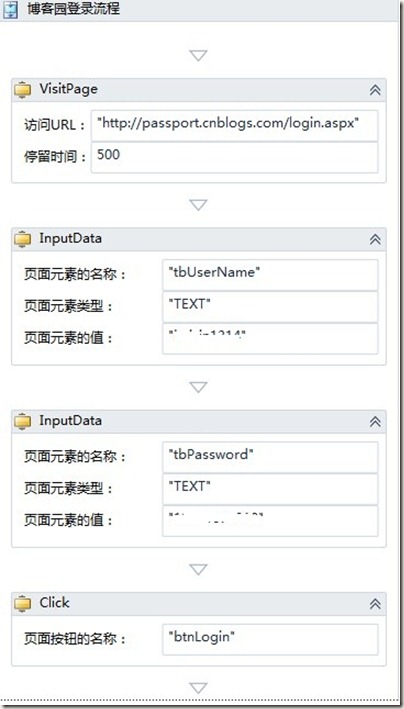Edit the 访问URL field with login.aspx address
404x709 pixels.
(x=234, y=125)
